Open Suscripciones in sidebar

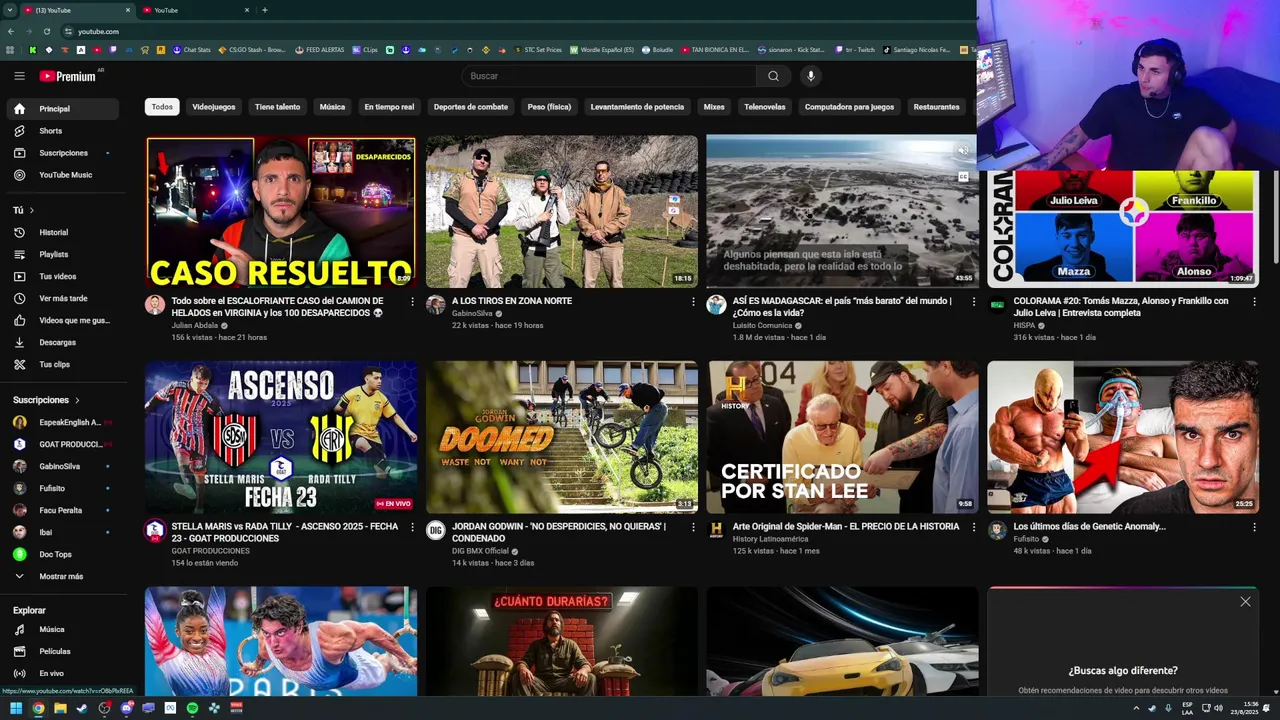(x=64, y=153)
